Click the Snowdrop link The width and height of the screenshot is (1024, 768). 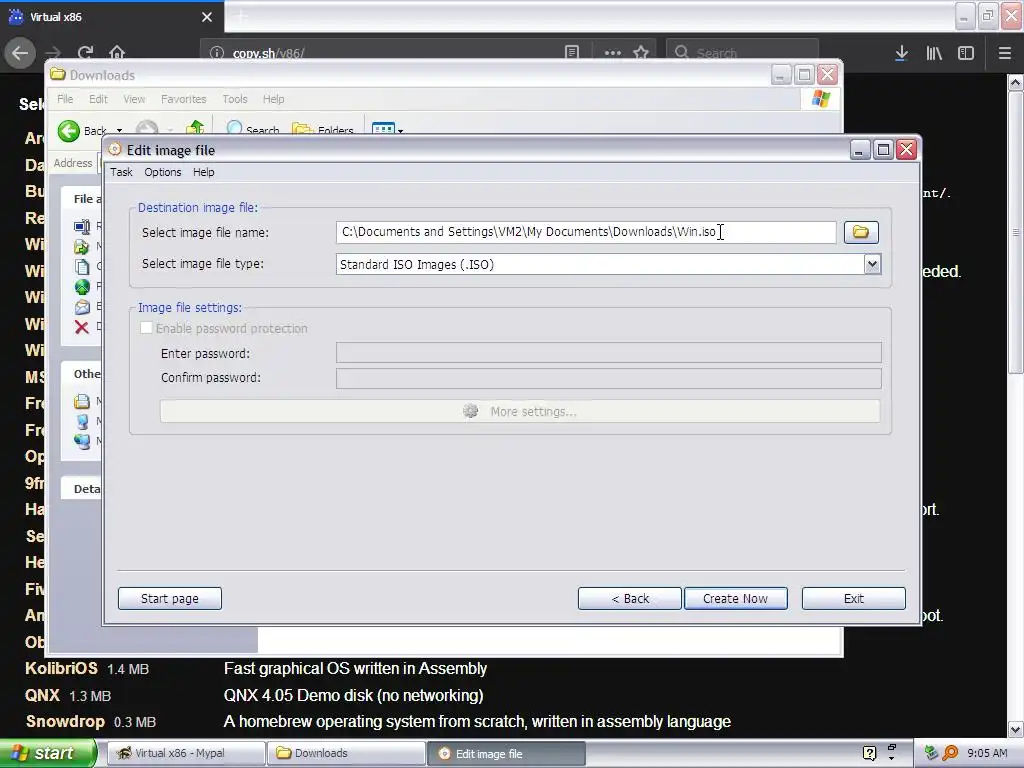click(x=65, y=721)
